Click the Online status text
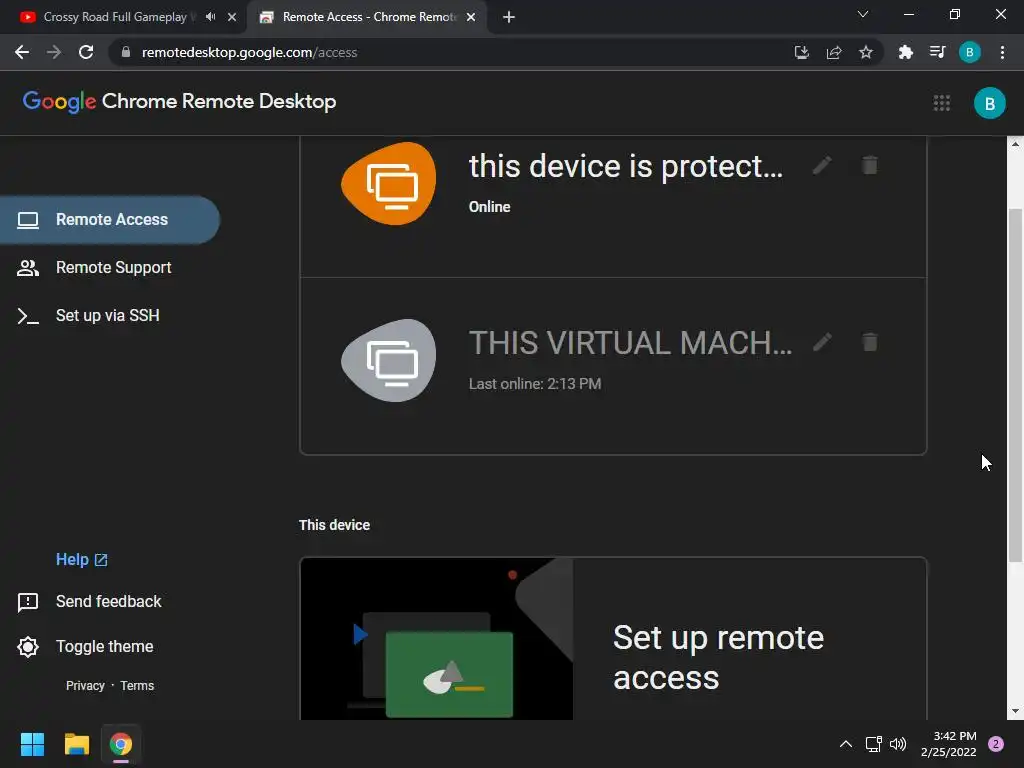Screen dimensions: 1024x768 point(489,207)
